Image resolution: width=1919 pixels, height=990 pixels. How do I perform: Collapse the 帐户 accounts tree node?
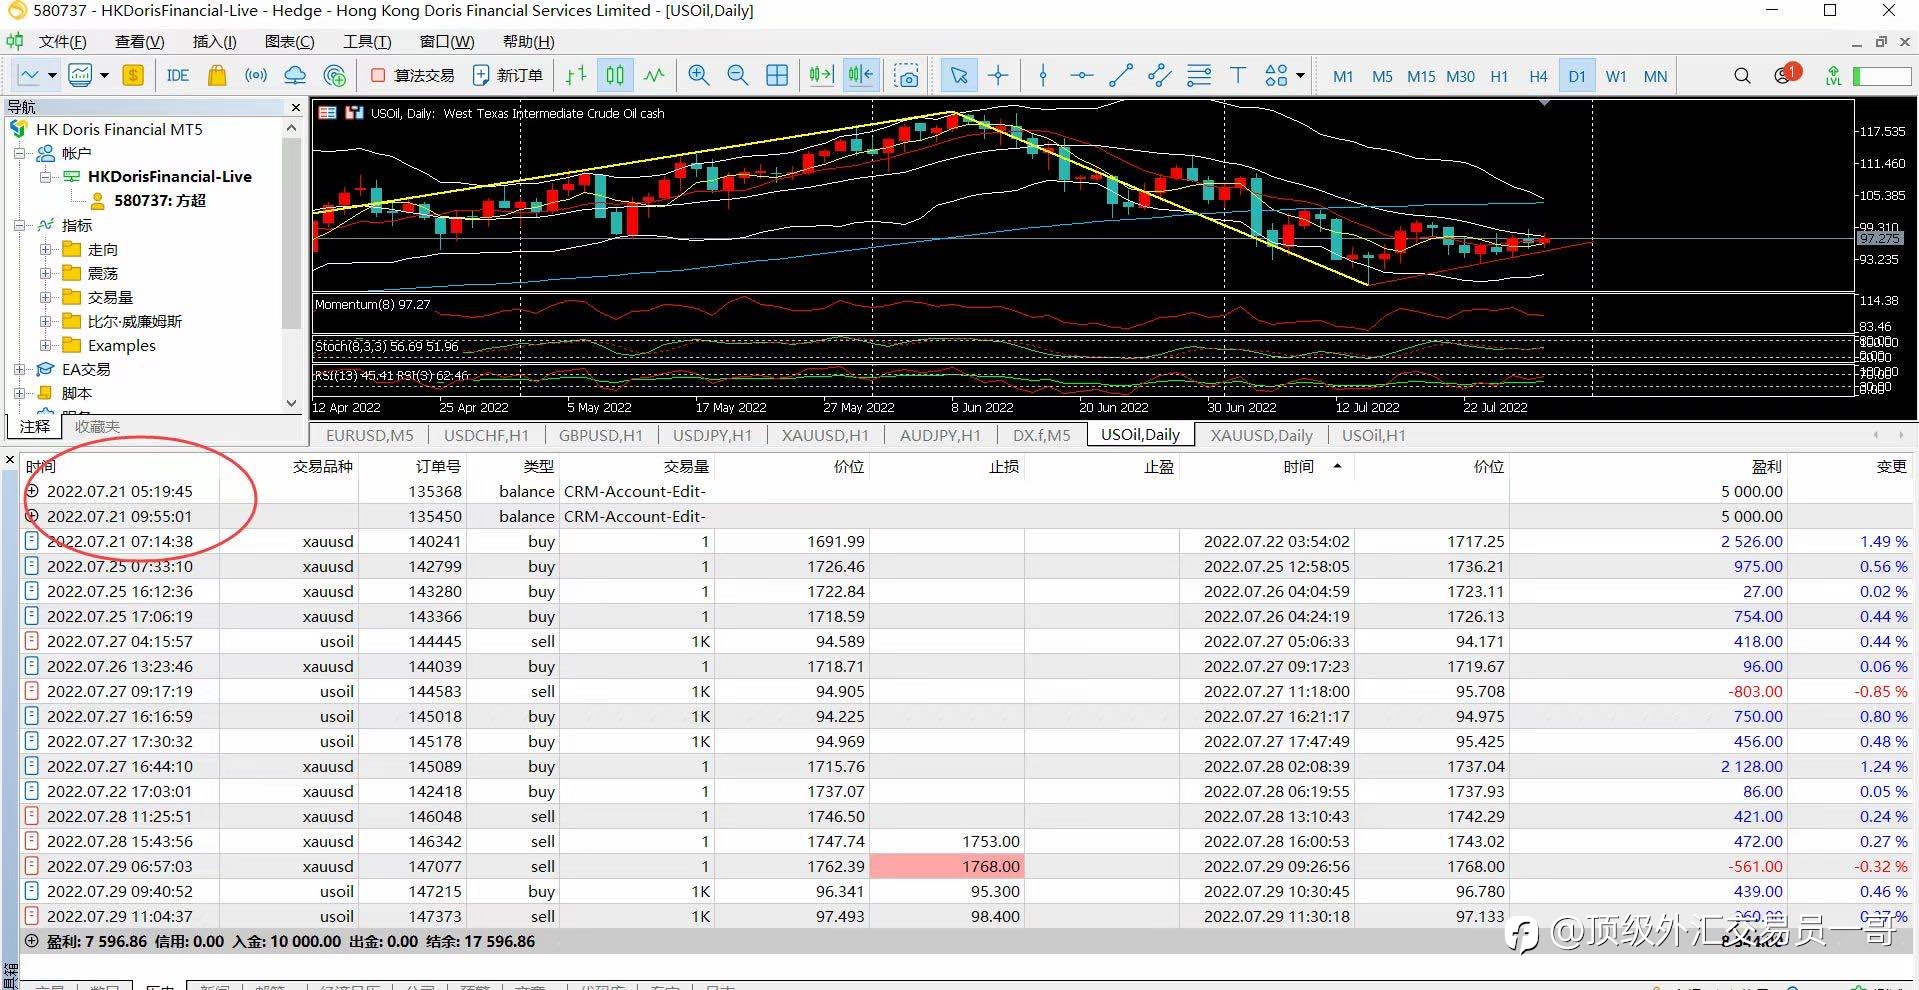click(19, 153)
